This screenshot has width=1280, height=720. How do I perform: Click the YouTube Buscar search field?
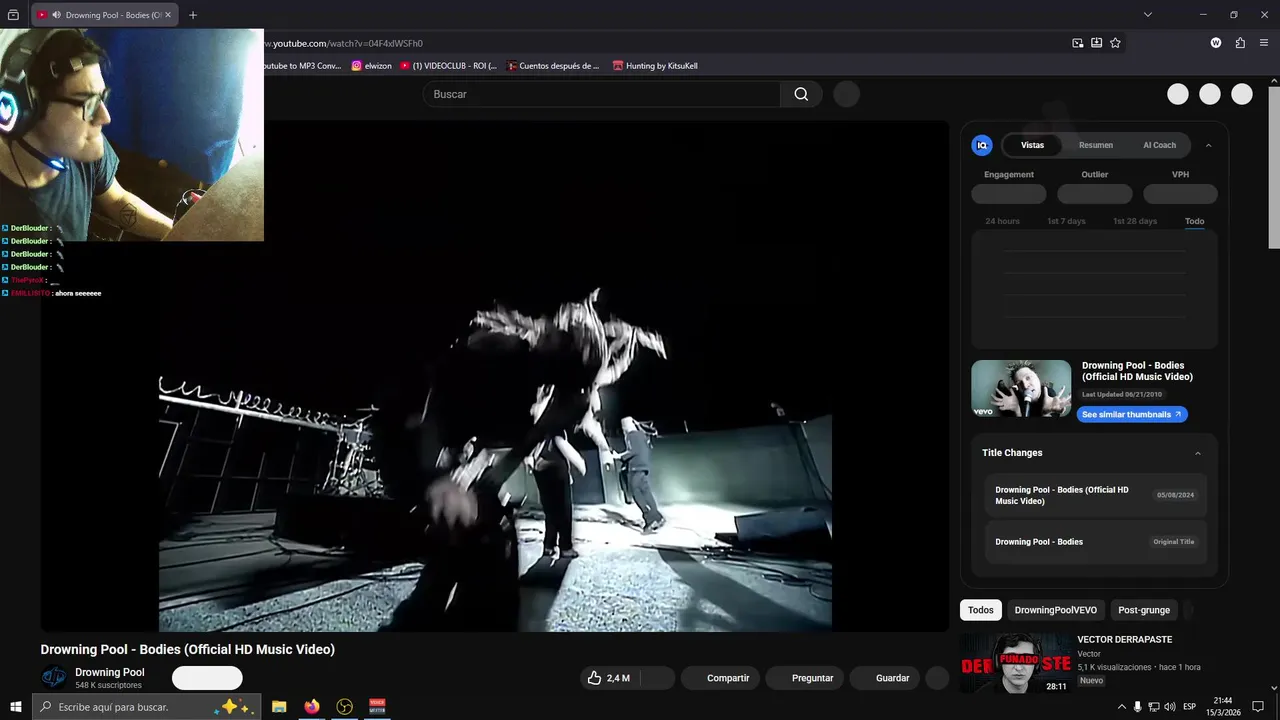pos(602,94)
